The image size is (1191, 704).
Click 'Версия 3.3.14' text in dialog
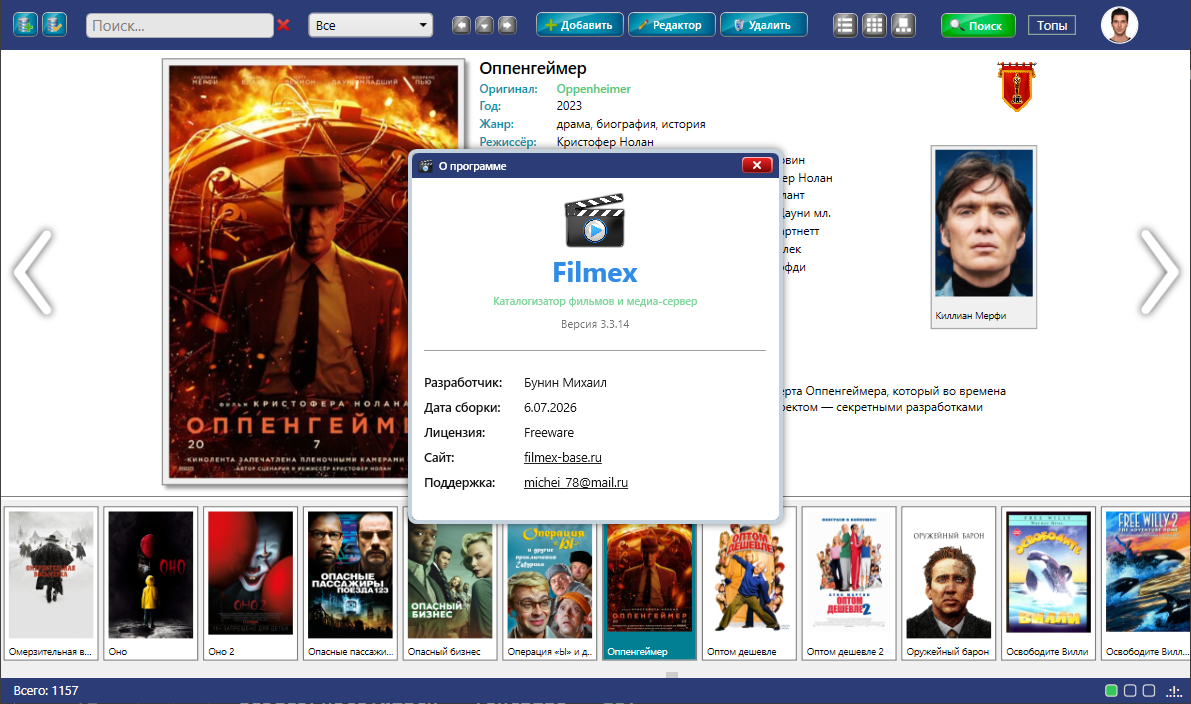coord(595,324)
